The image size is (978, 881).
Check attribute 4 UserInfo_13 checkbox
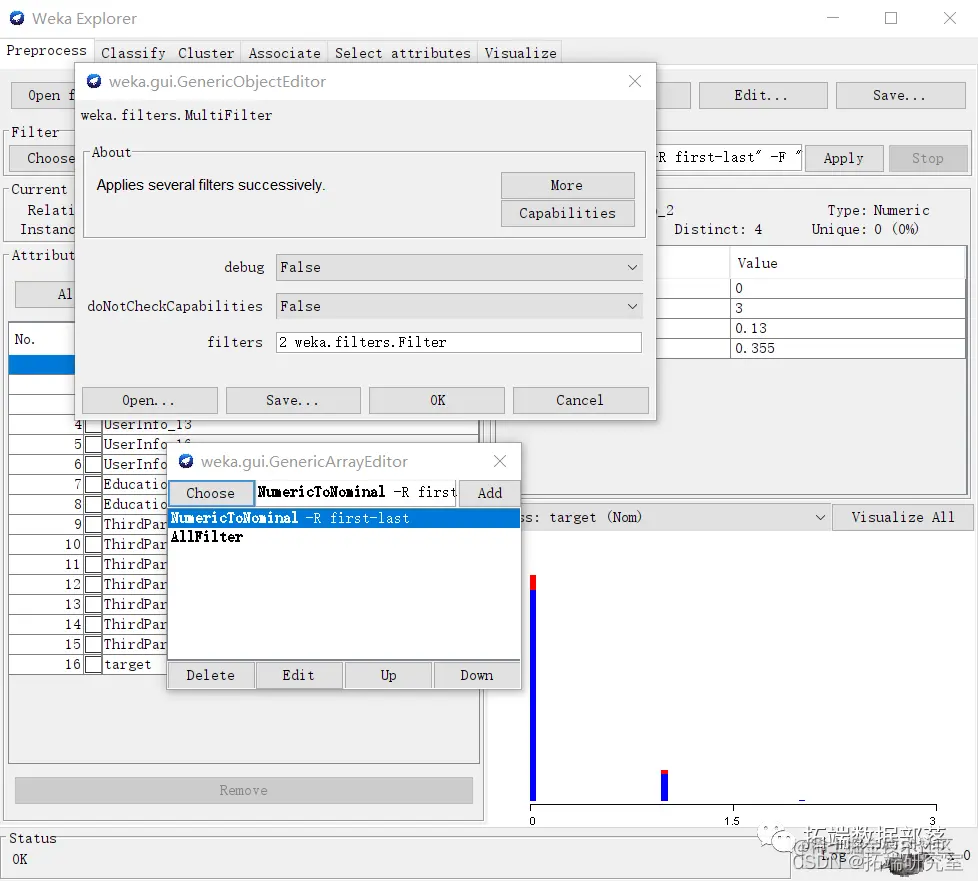93,425
